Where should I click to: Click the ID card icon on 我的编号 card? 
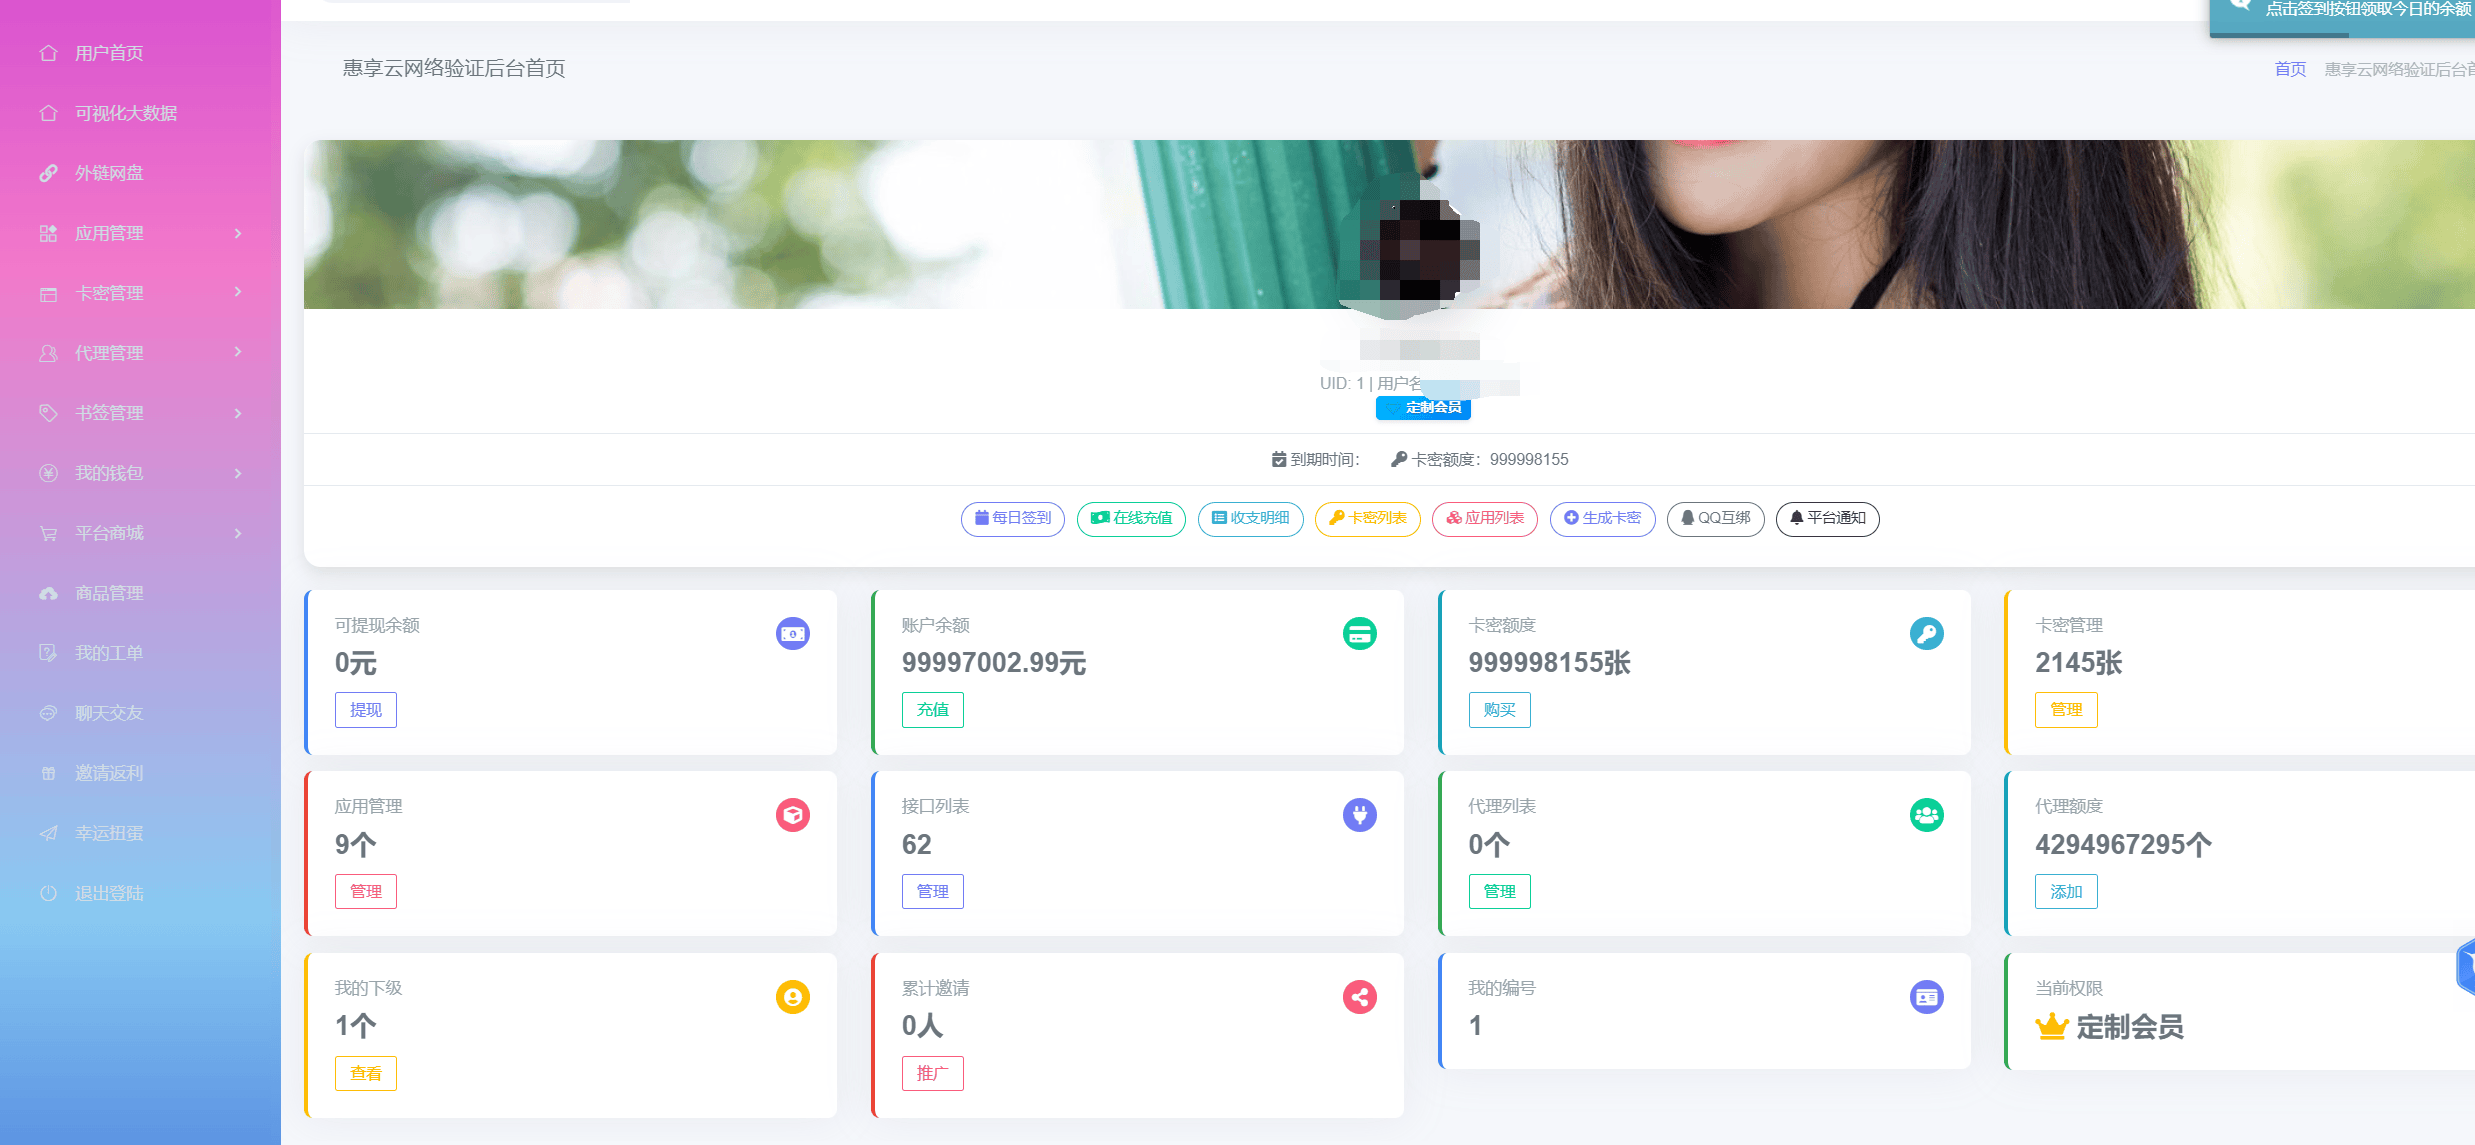pos(1926,997)
